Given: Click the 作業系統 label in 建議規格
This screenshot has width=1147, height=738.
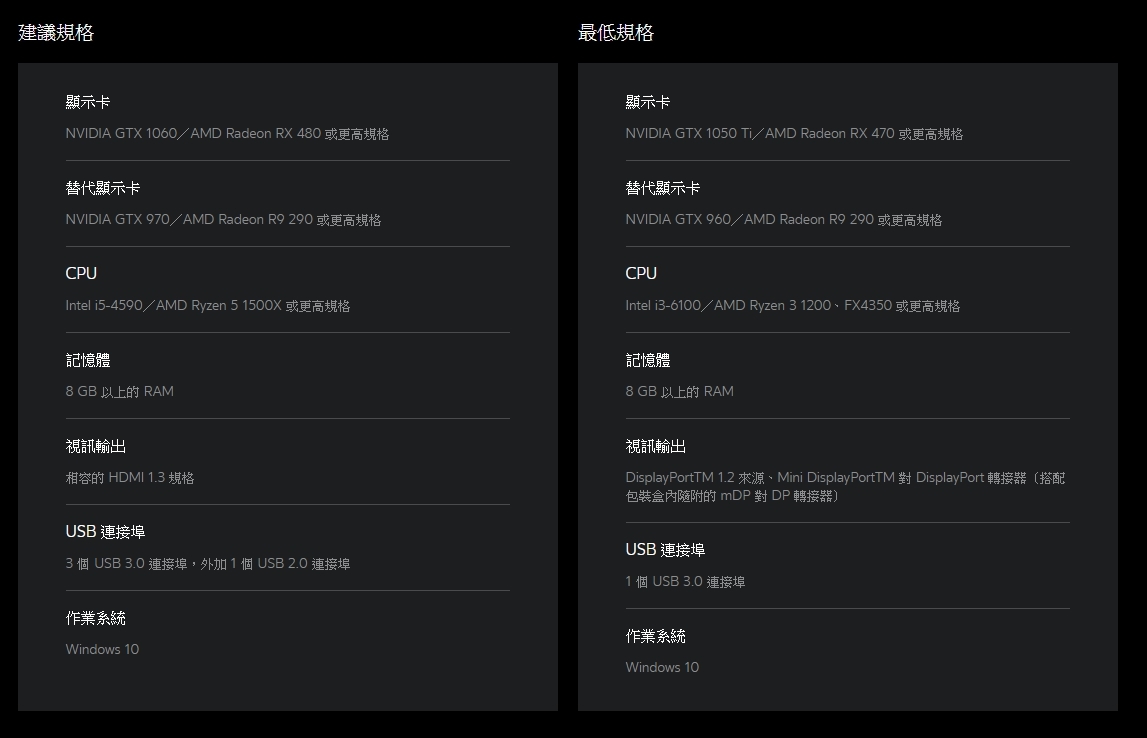Looking at the screenshot, I should click(x=96, y=618).
